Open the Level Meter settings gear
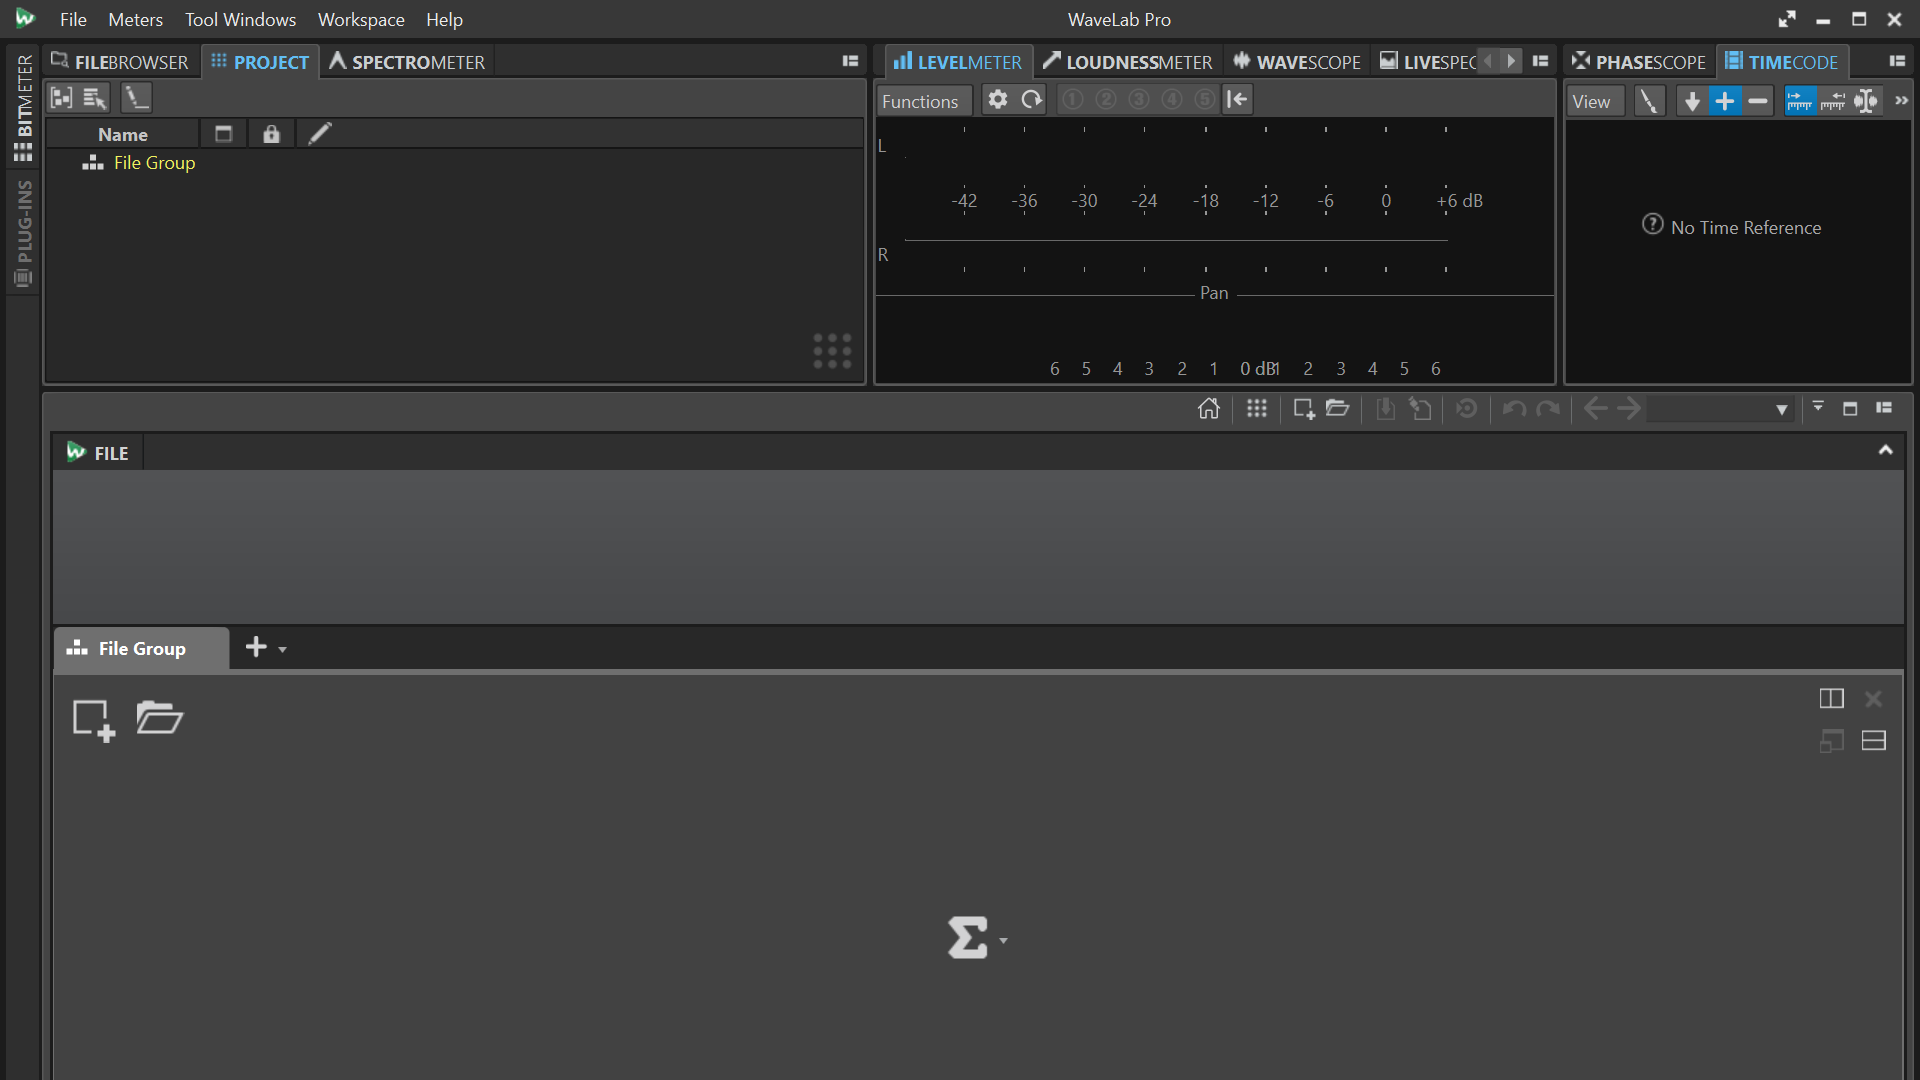The height and width of the screenshot is (1080, 1920). click(x=997, y=100)
